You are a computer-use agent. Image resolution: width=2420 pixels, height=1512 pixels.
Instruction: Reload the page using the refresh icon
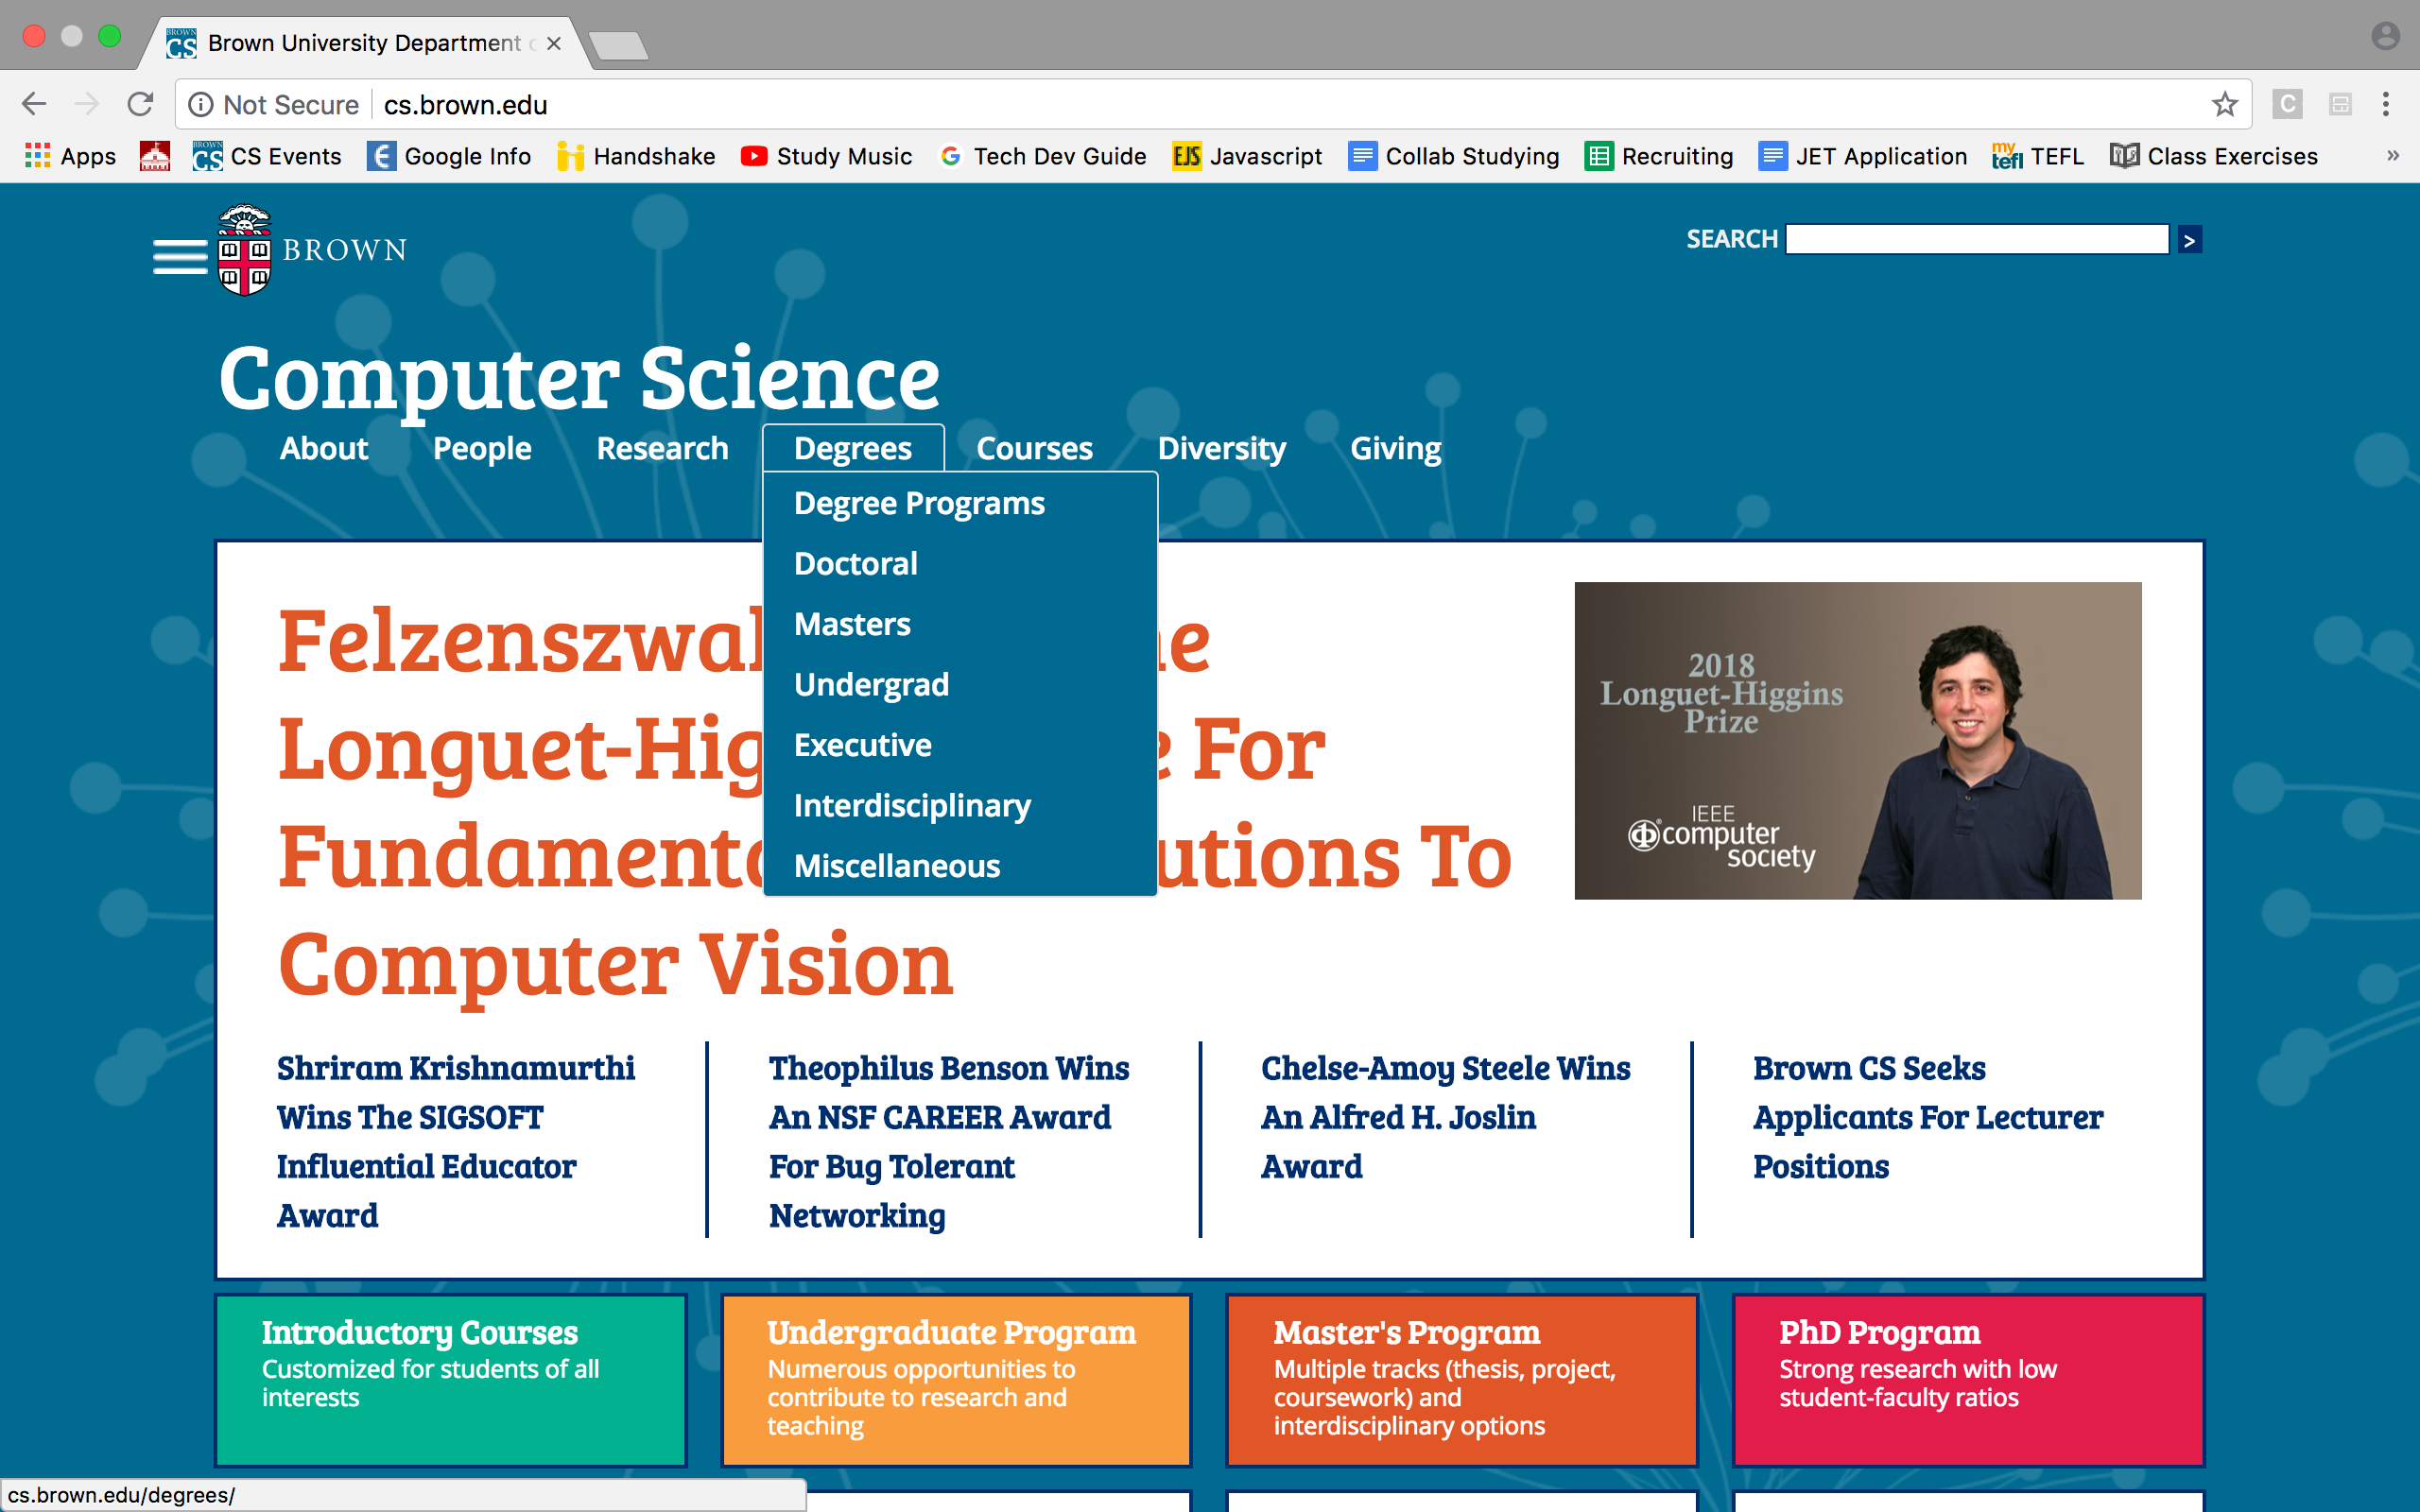pos(141,104)
